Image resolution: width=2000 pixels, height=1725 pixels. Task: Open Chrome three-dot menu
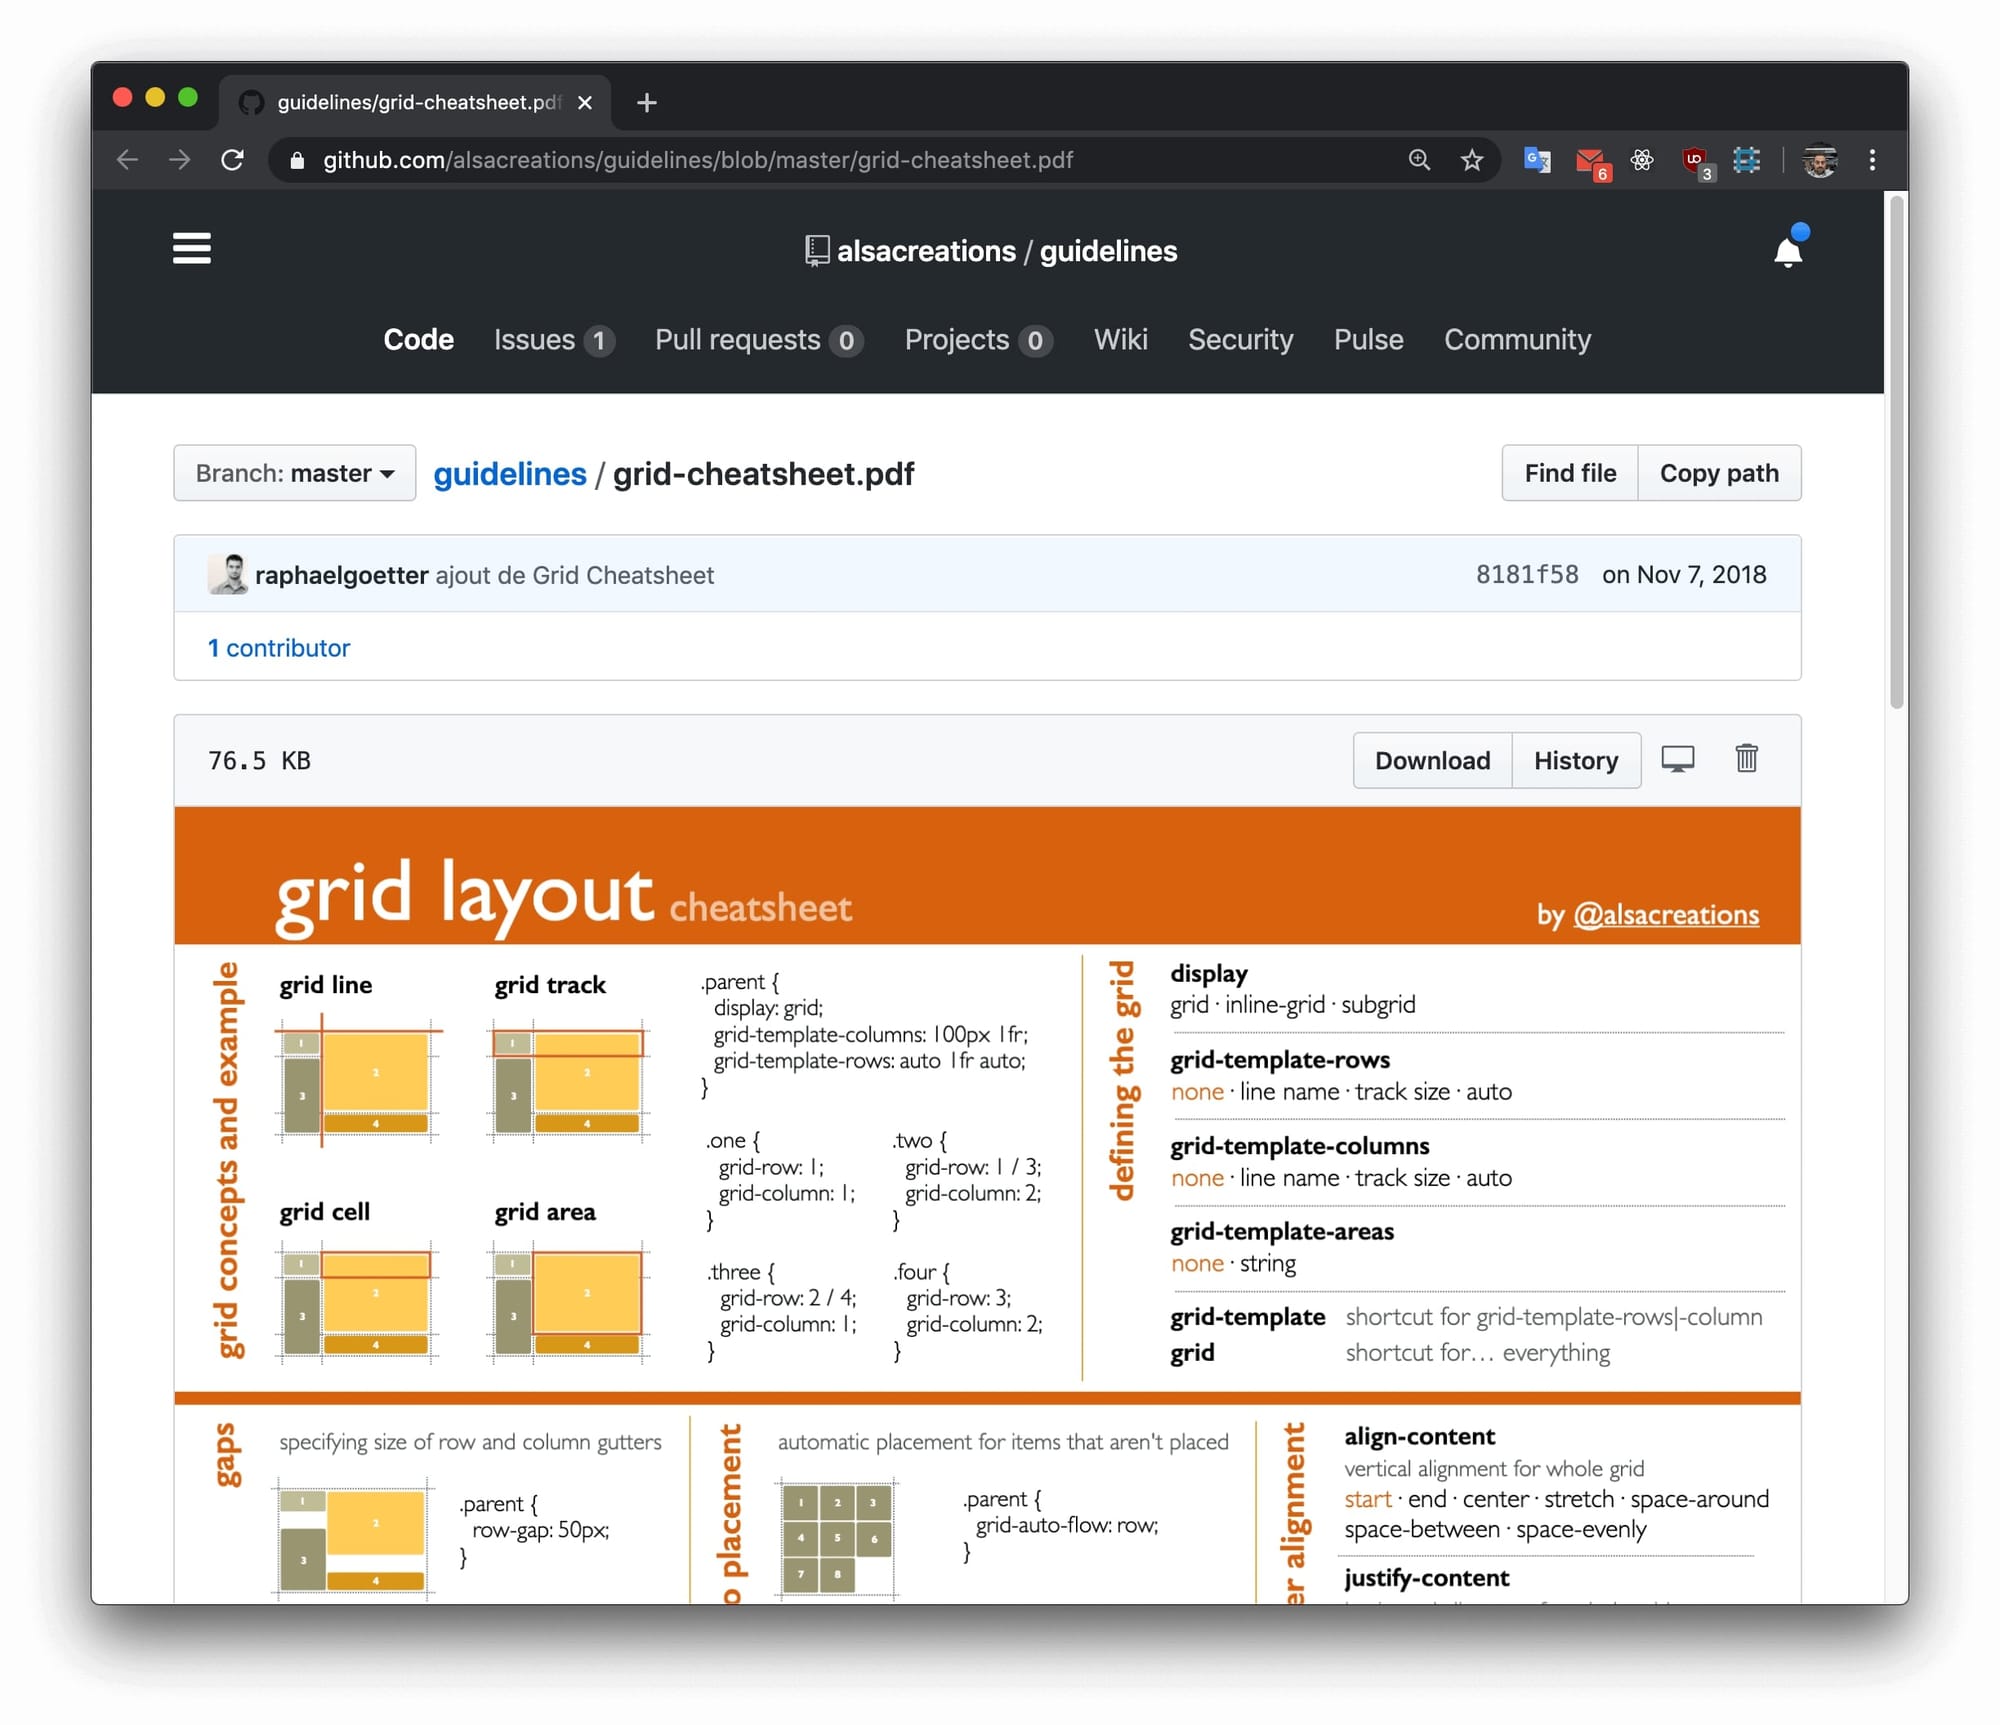point(1872,160)
